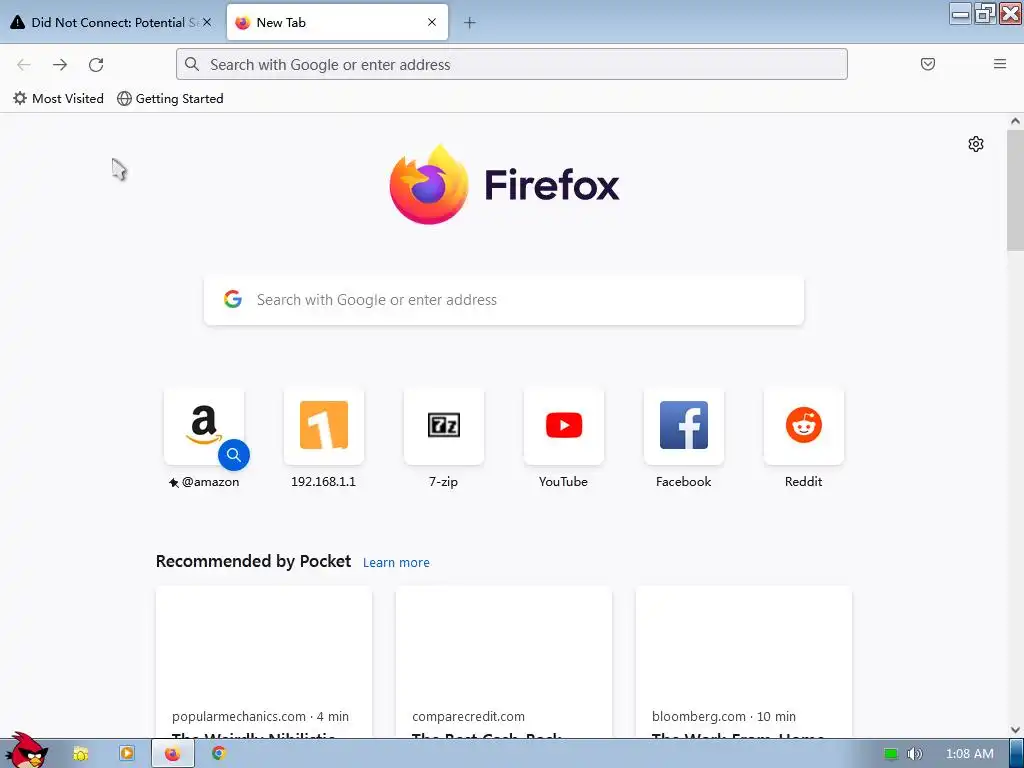This screenshot has width=1024, height=768.
Task: Click the Learn more Pocket link
Action: click(396, 562)
